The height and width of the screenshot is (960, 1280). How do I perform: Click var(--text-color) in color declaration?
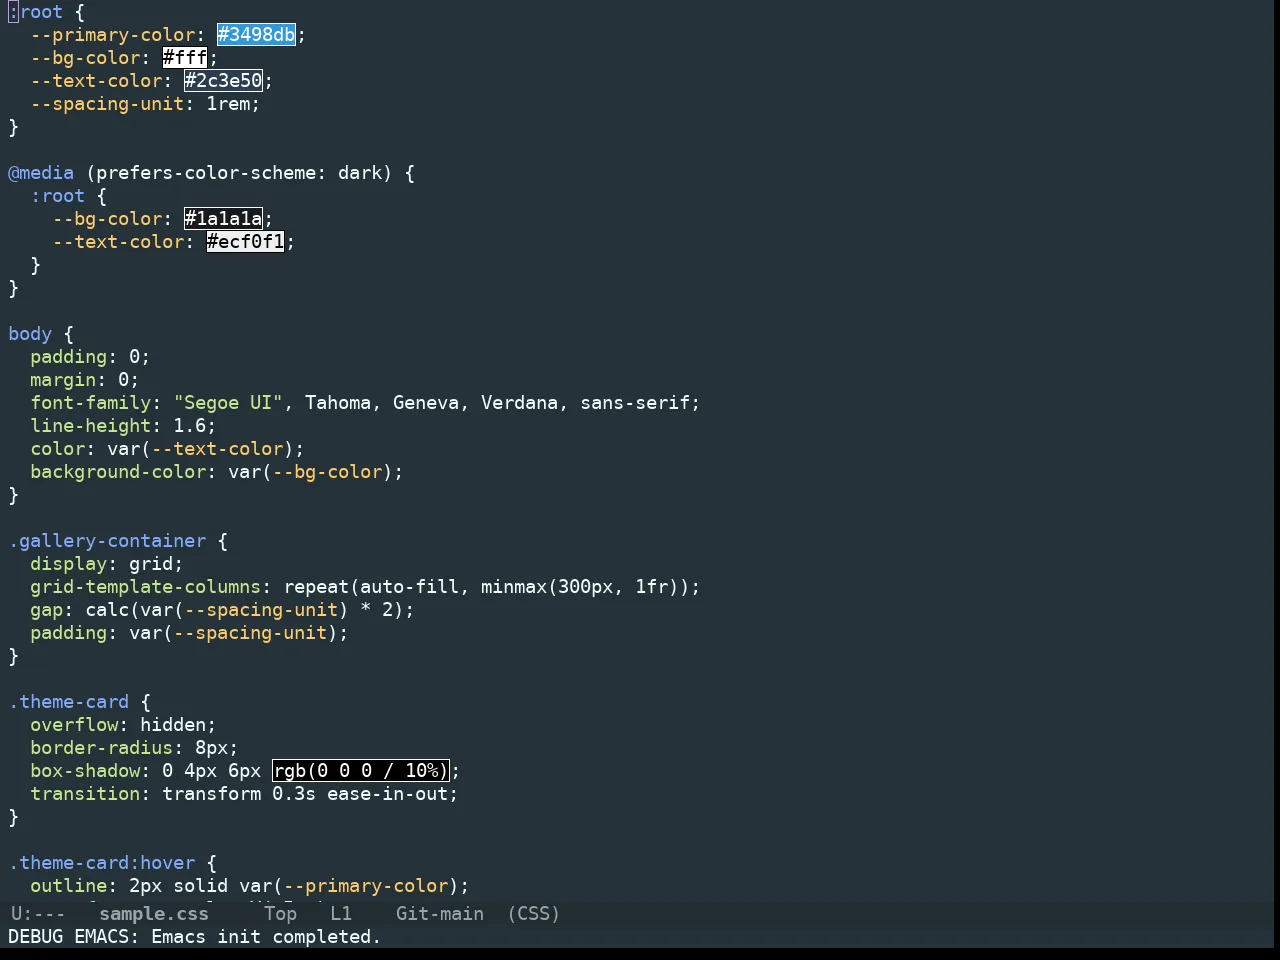(x=201, y=449)
